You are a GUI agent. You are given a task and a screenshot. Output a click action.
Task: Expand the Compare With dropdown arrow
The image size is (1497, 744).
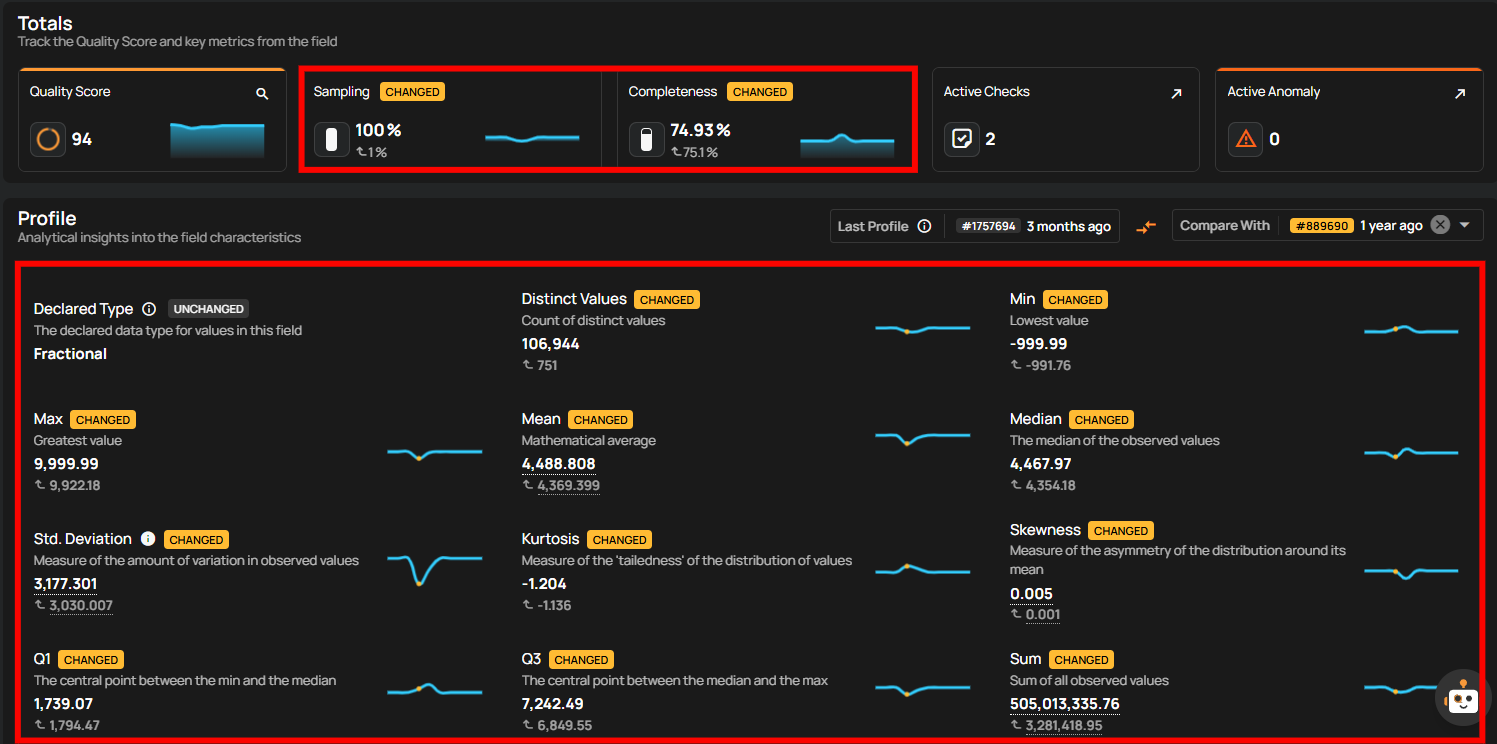(1465, 225)
